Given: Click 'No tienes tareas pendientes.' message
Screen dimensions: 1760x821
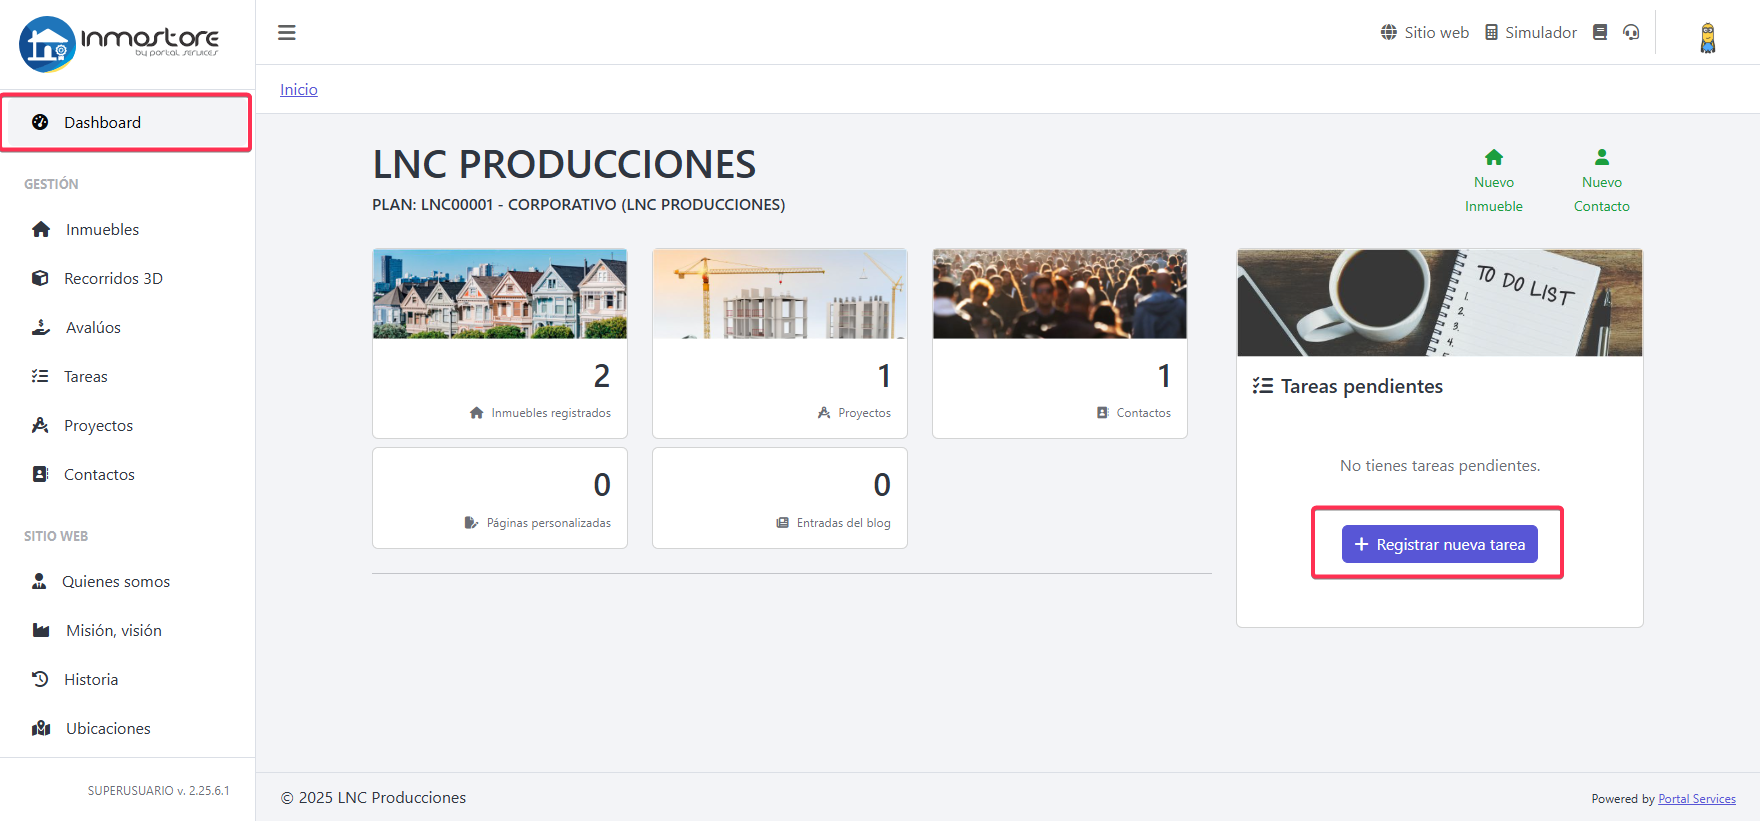Looking at the screenshot, I should point(1440,465).
